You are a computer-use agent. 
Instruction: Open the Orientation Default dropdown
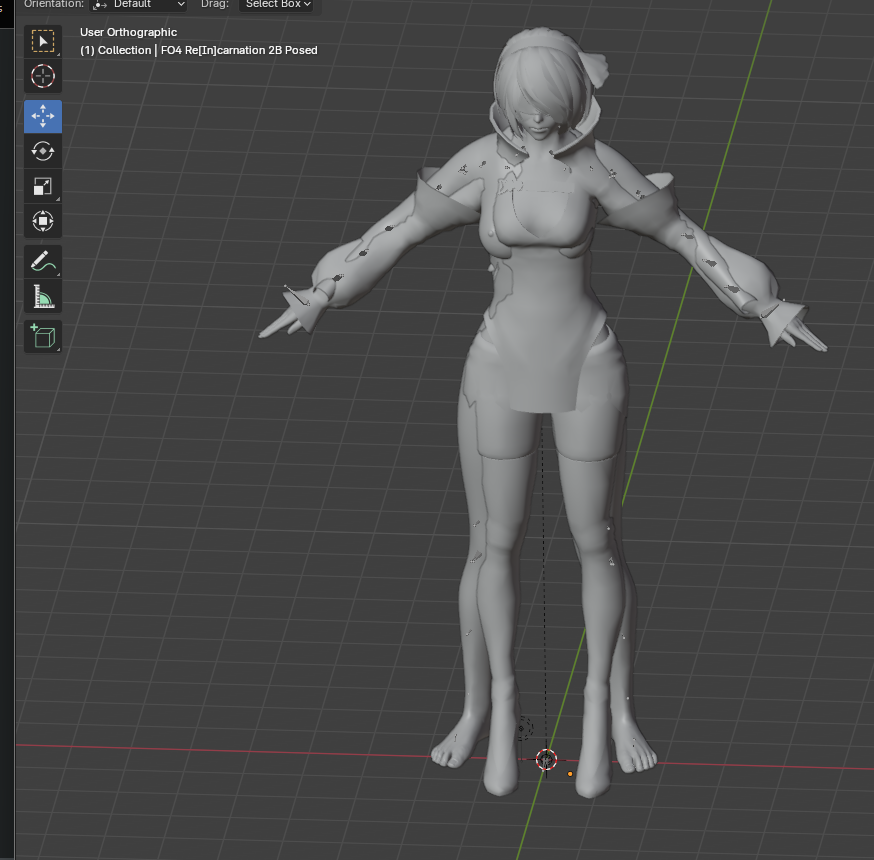point(138,4)
